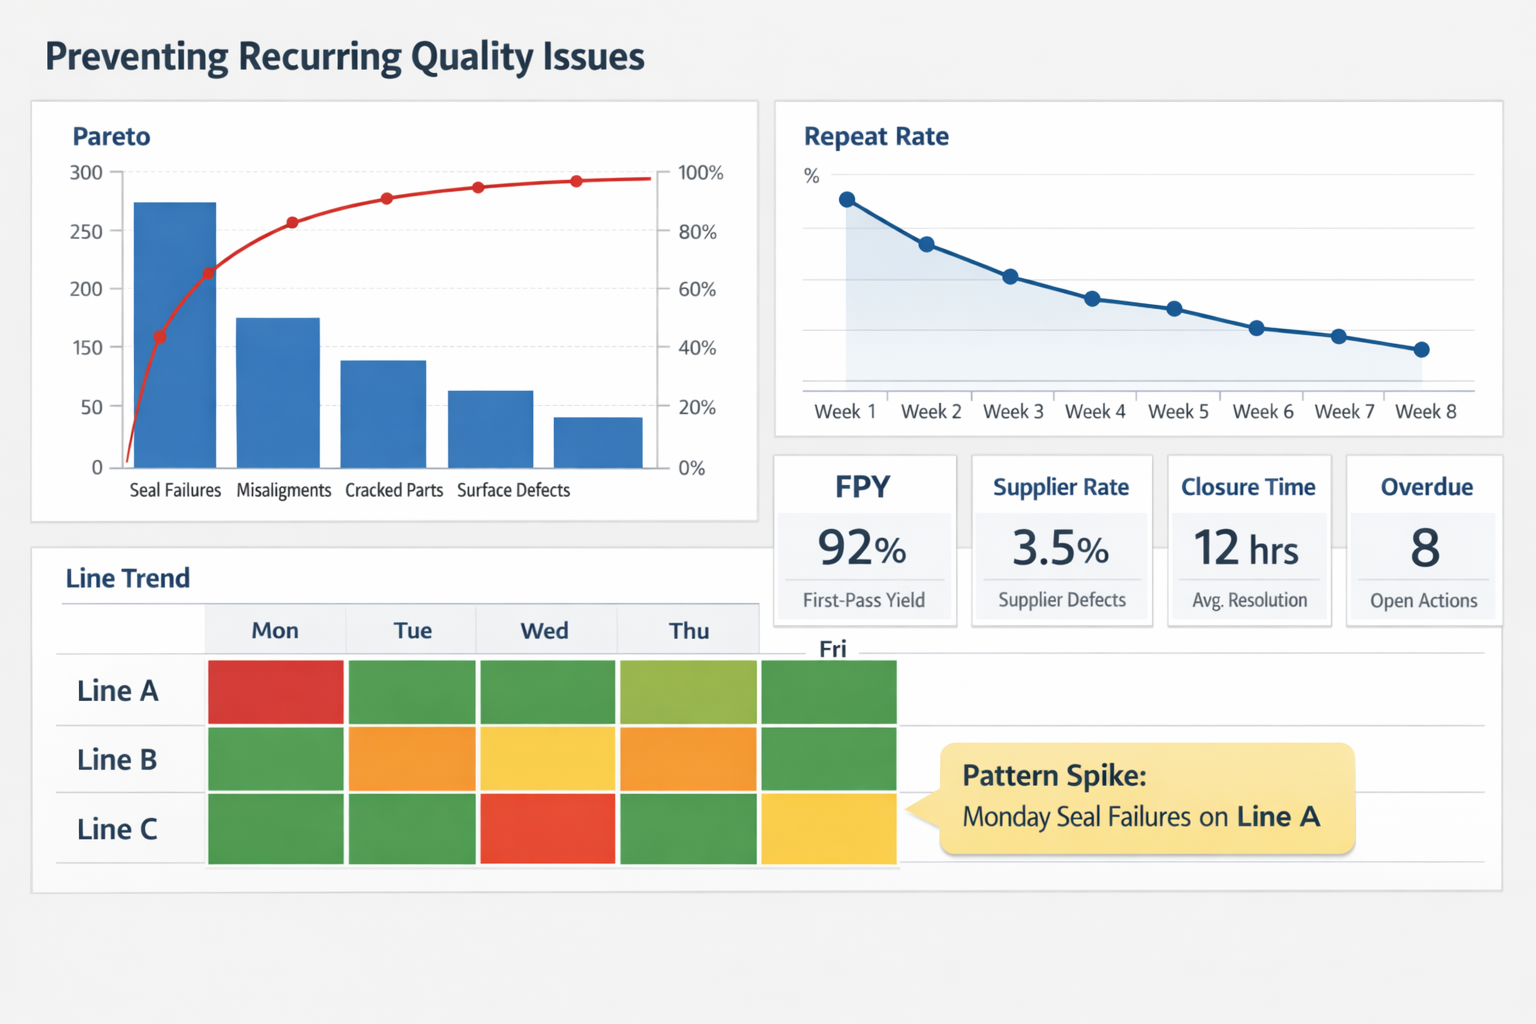Select the Week 8 data point
This screenshot has height=1024, width=1536.
[1422, 350]
